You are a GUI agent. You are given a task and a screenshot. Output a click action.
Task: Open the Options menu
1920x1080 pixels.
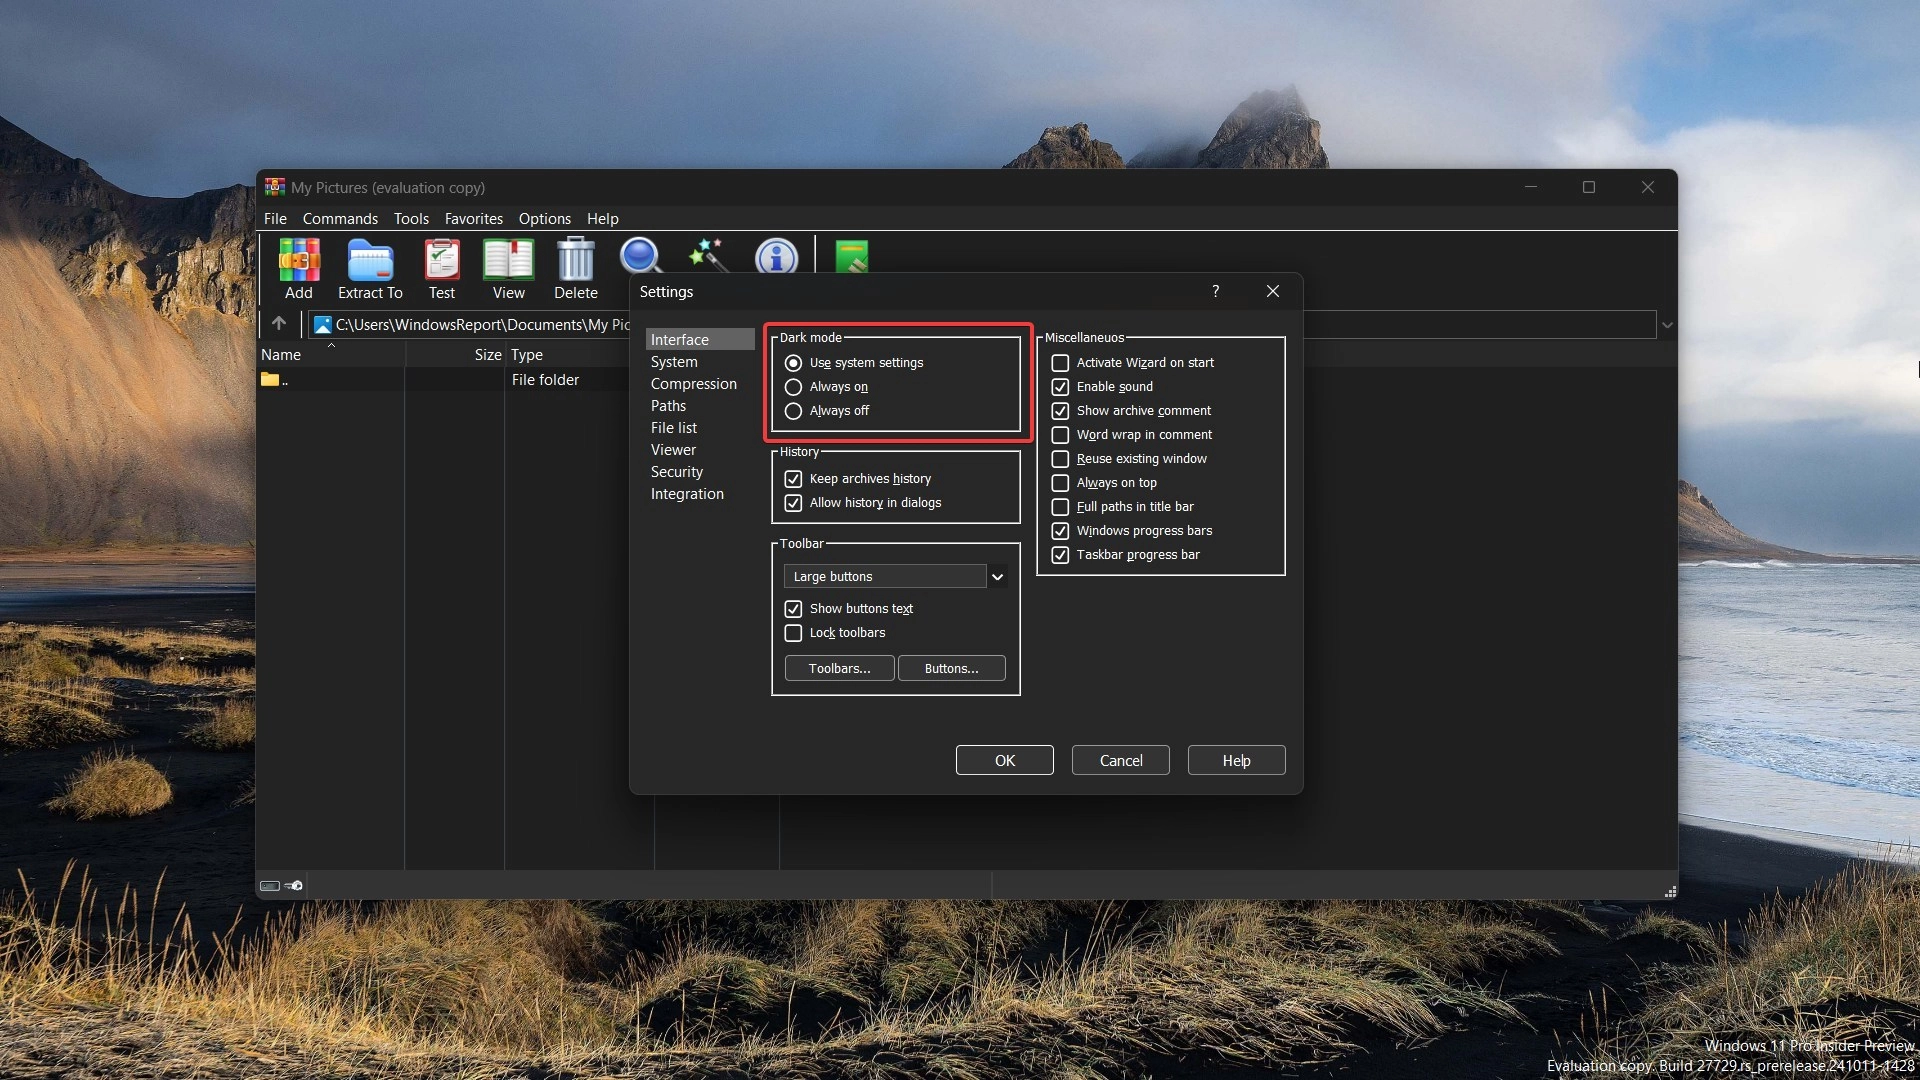pos(544,219)
